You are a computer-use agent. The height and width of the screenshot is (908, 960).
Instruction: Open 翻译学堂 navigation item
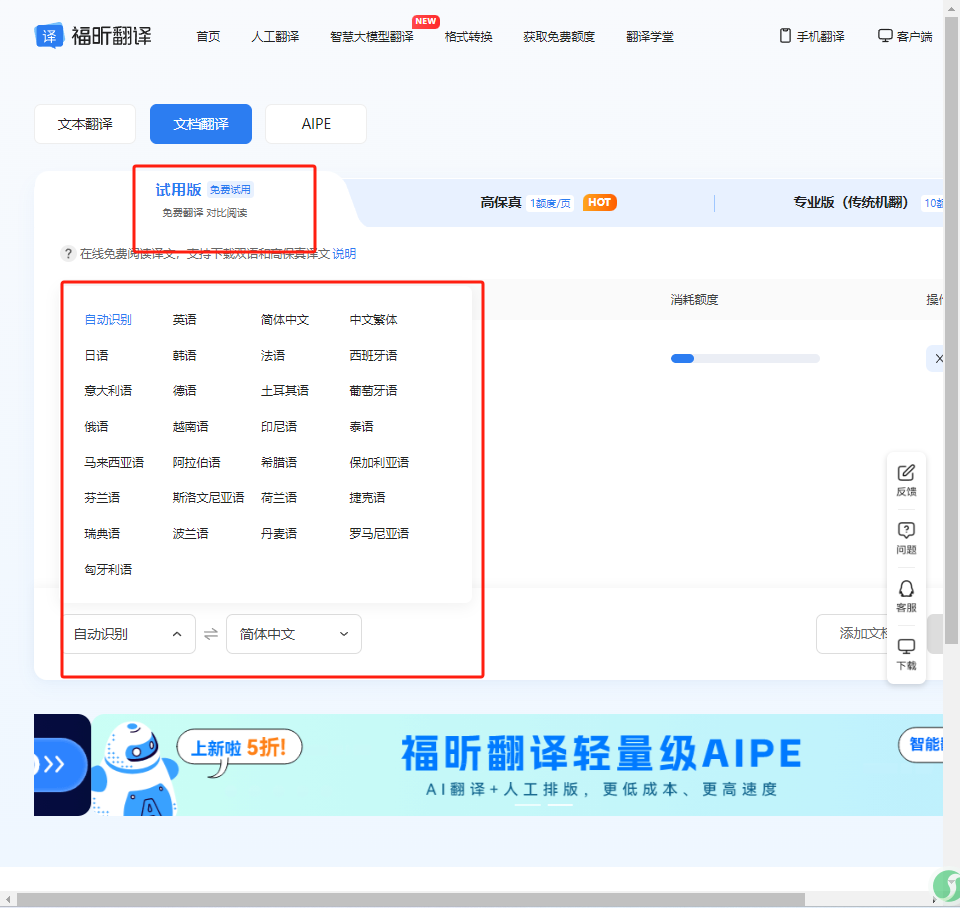point(650,37)
